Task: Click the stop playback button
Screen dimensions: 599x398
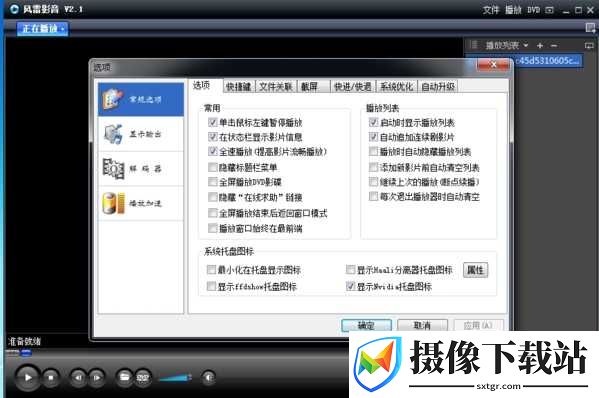Action: pyautogui.click(x=51, y=377)
